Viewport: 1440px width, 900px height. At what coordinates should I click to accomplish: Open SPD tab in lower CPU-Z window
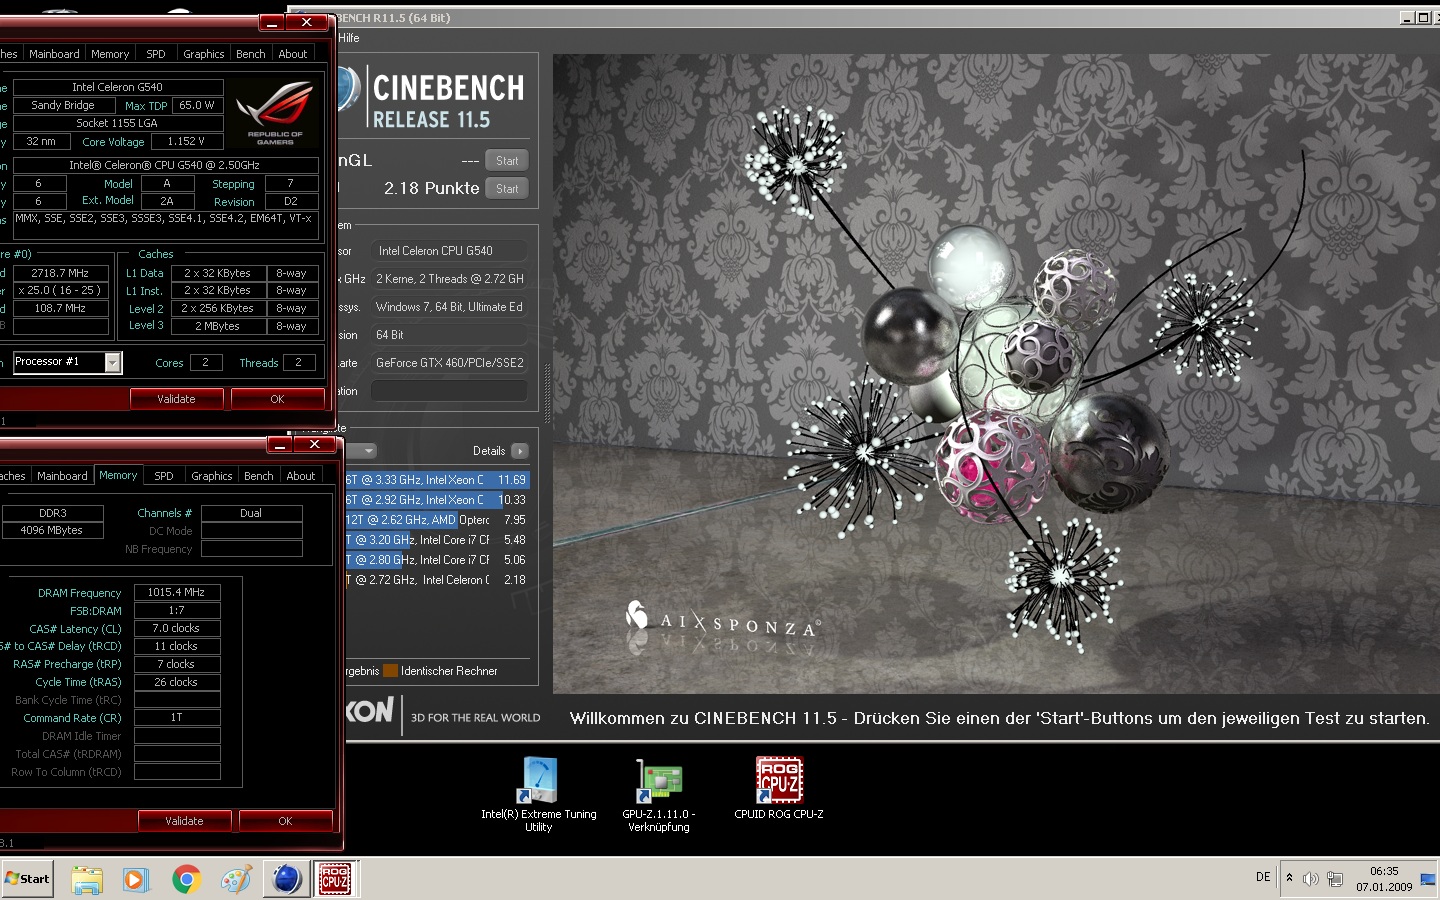tap(164, 476)
